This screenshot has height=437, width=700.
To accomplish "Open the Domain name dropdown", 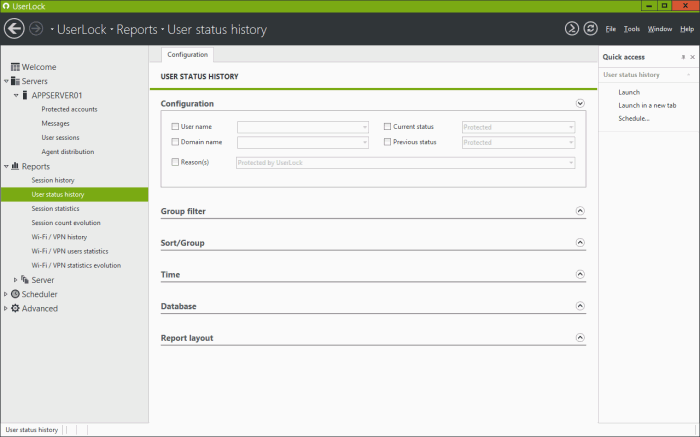I will point(303,142).
